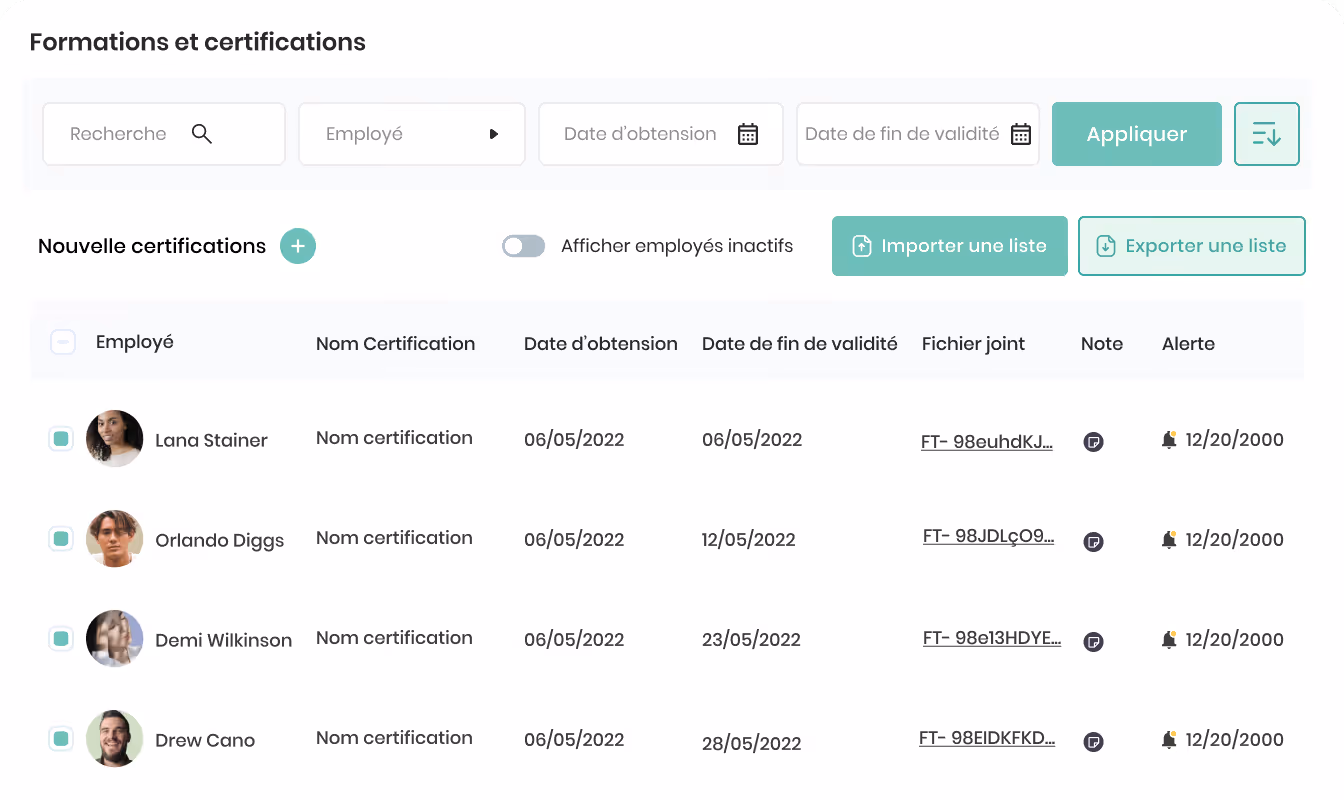Click the Date d'obtension input field
The image size is (1344, 800).
pyautogui.click(x=661, y=134)
